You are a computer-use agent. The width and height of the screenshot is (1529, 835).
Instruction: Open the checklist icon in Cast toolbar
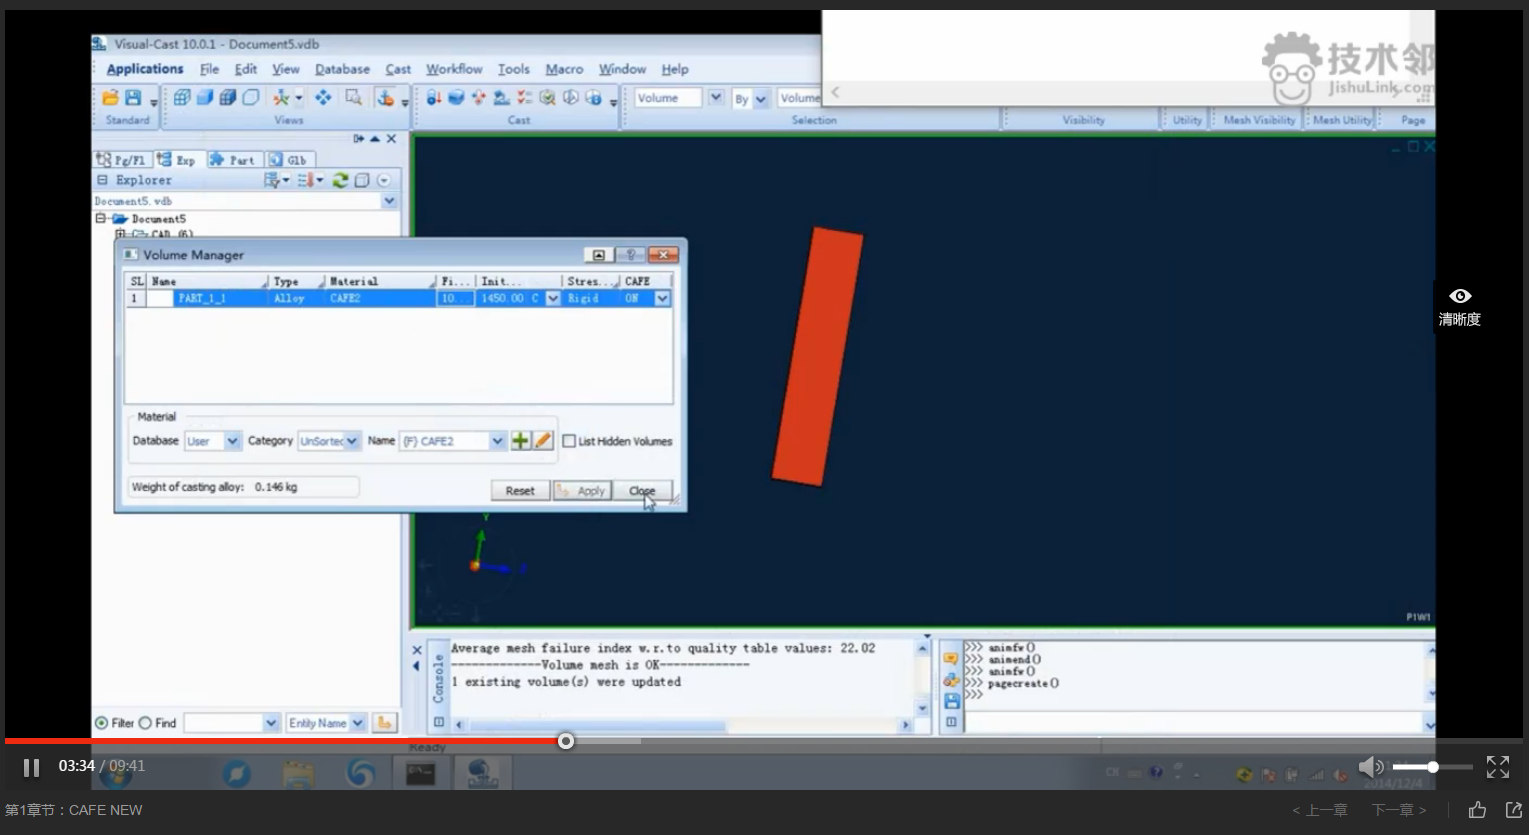click(x=524, y=98)
